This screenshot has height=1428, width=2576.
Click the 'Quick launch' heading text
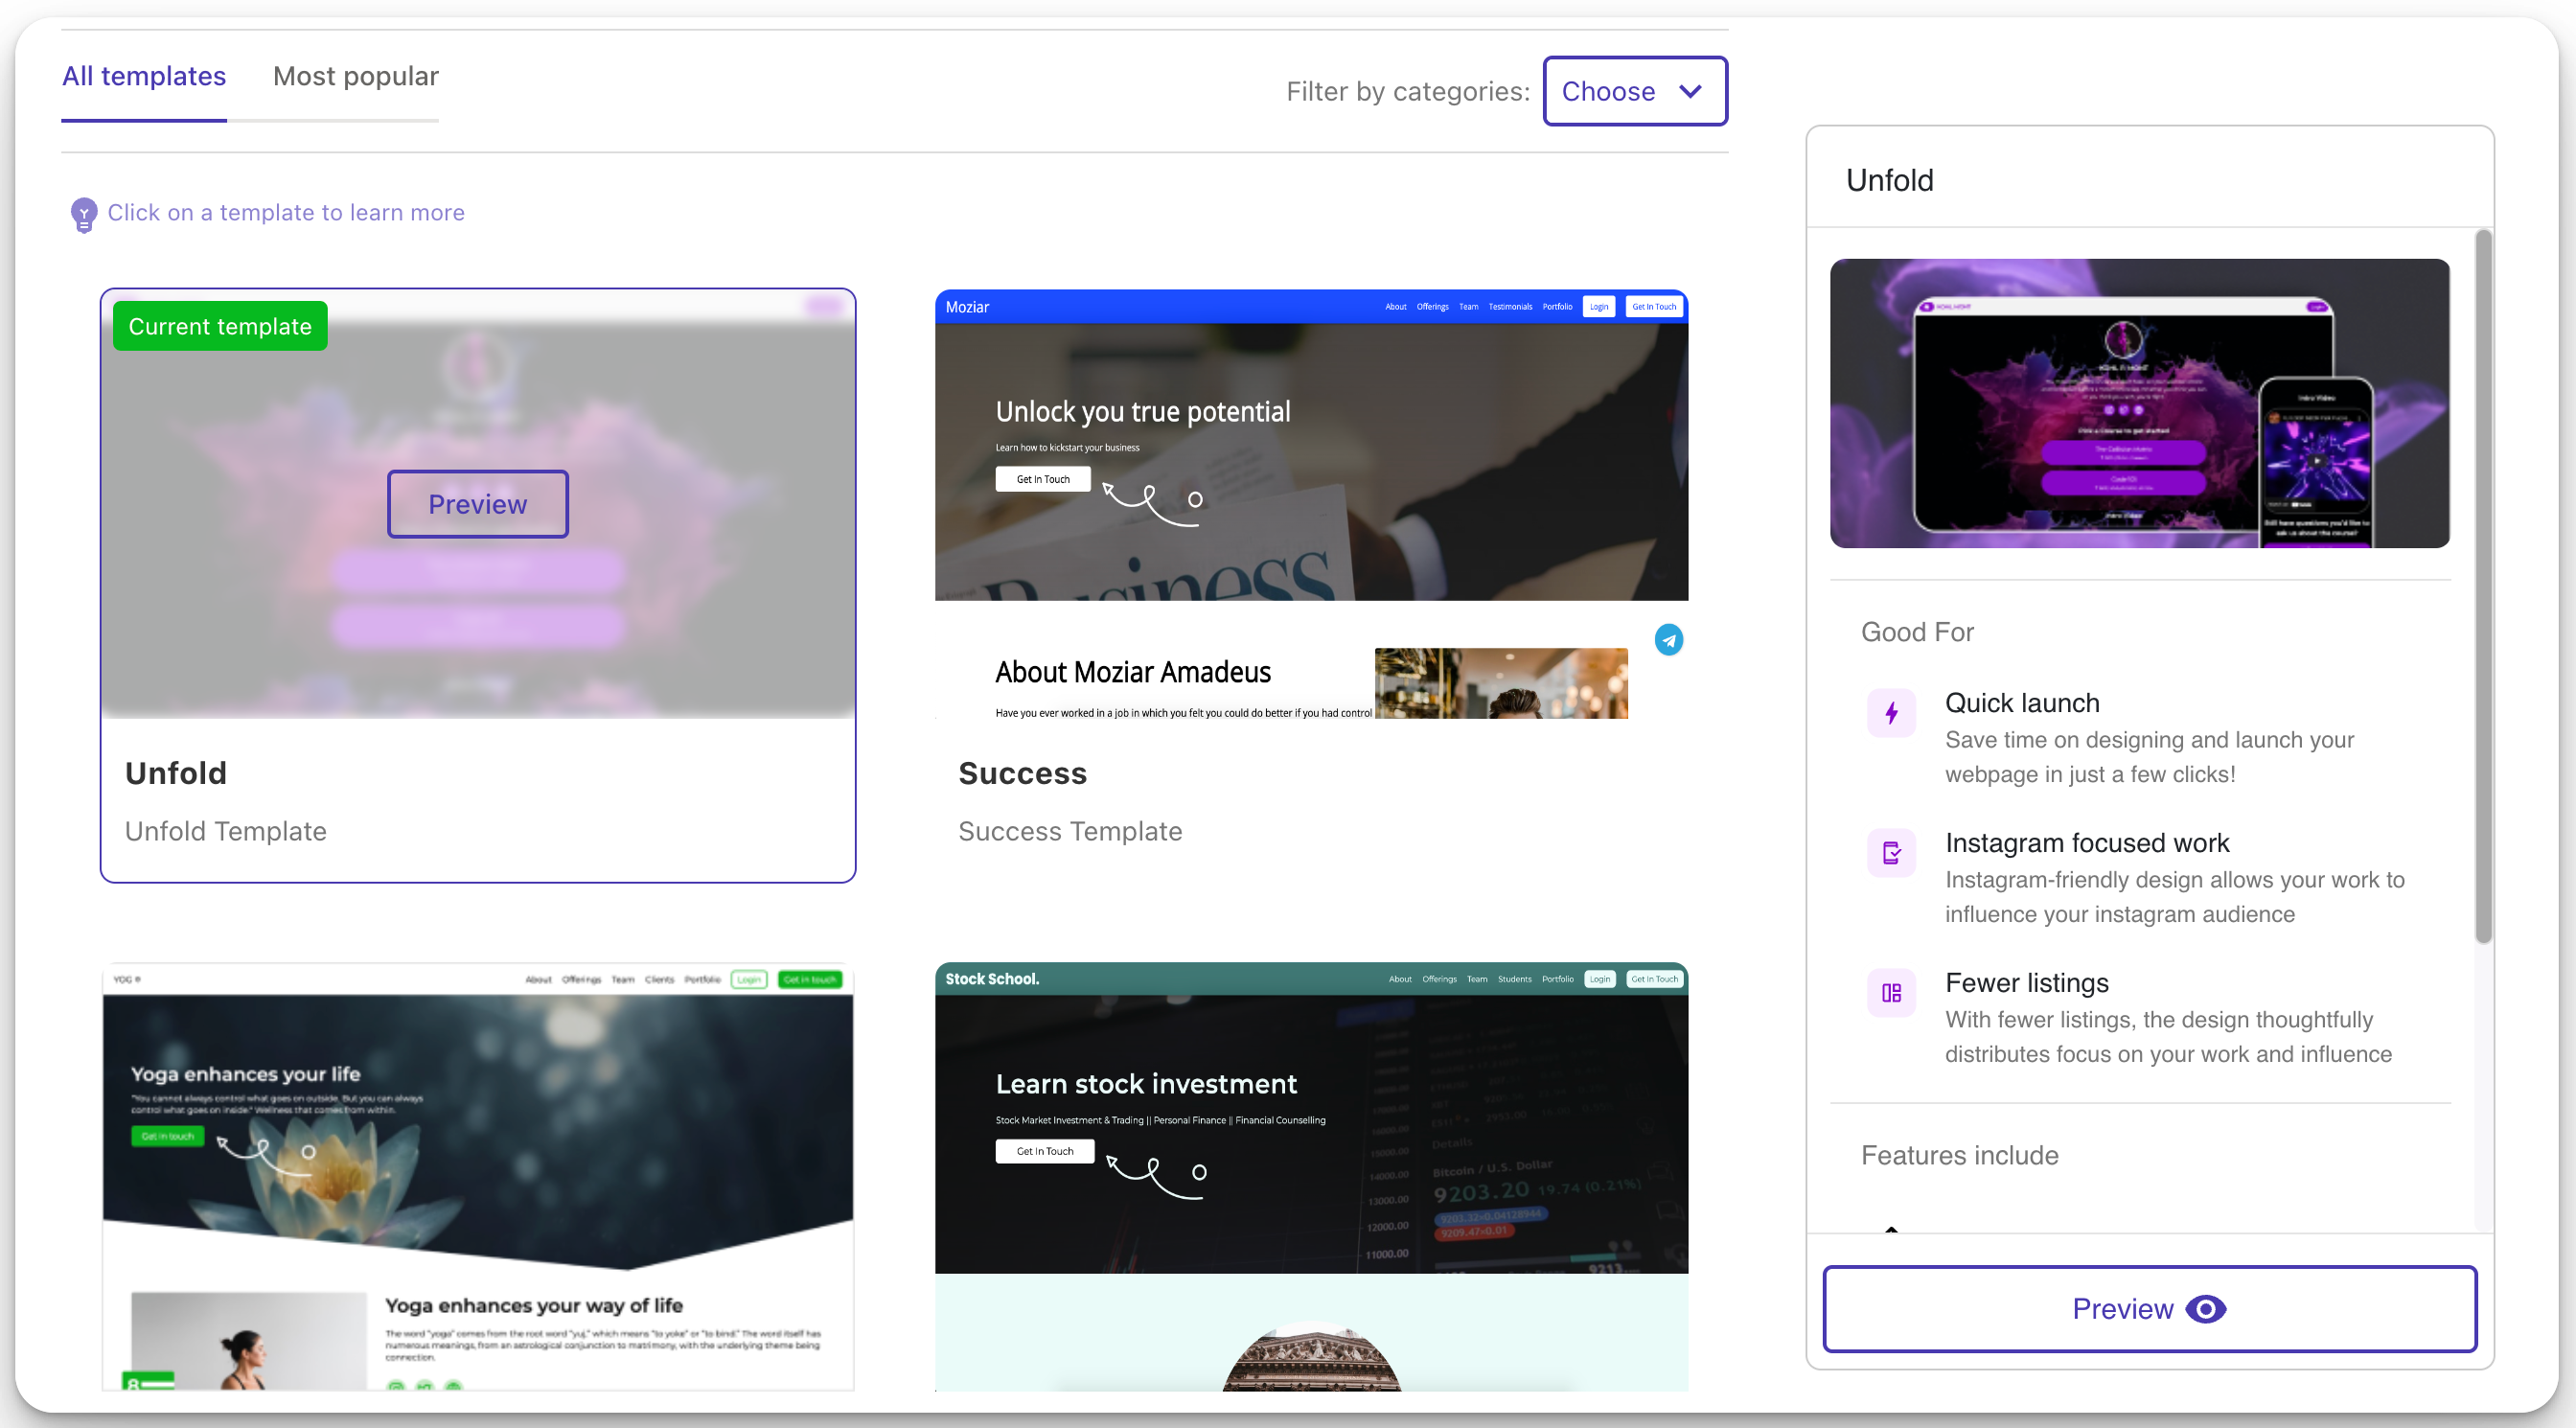click(2022, 703)
